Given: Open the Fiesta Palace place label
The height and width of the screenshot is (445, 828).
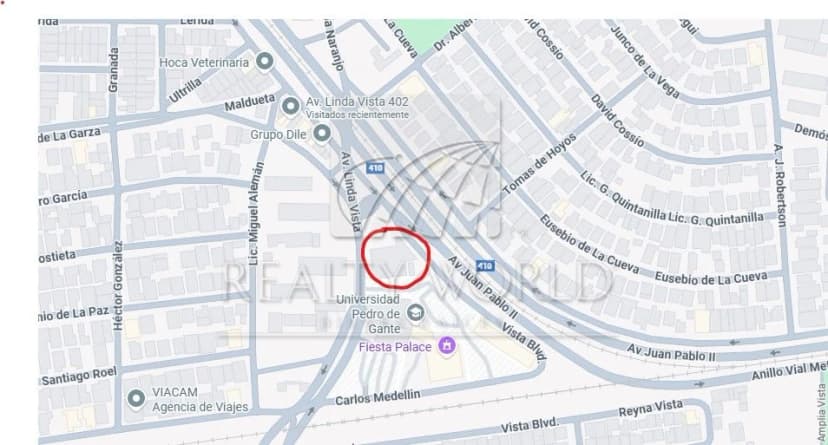Looking at the screenshot, I should 395,347.
